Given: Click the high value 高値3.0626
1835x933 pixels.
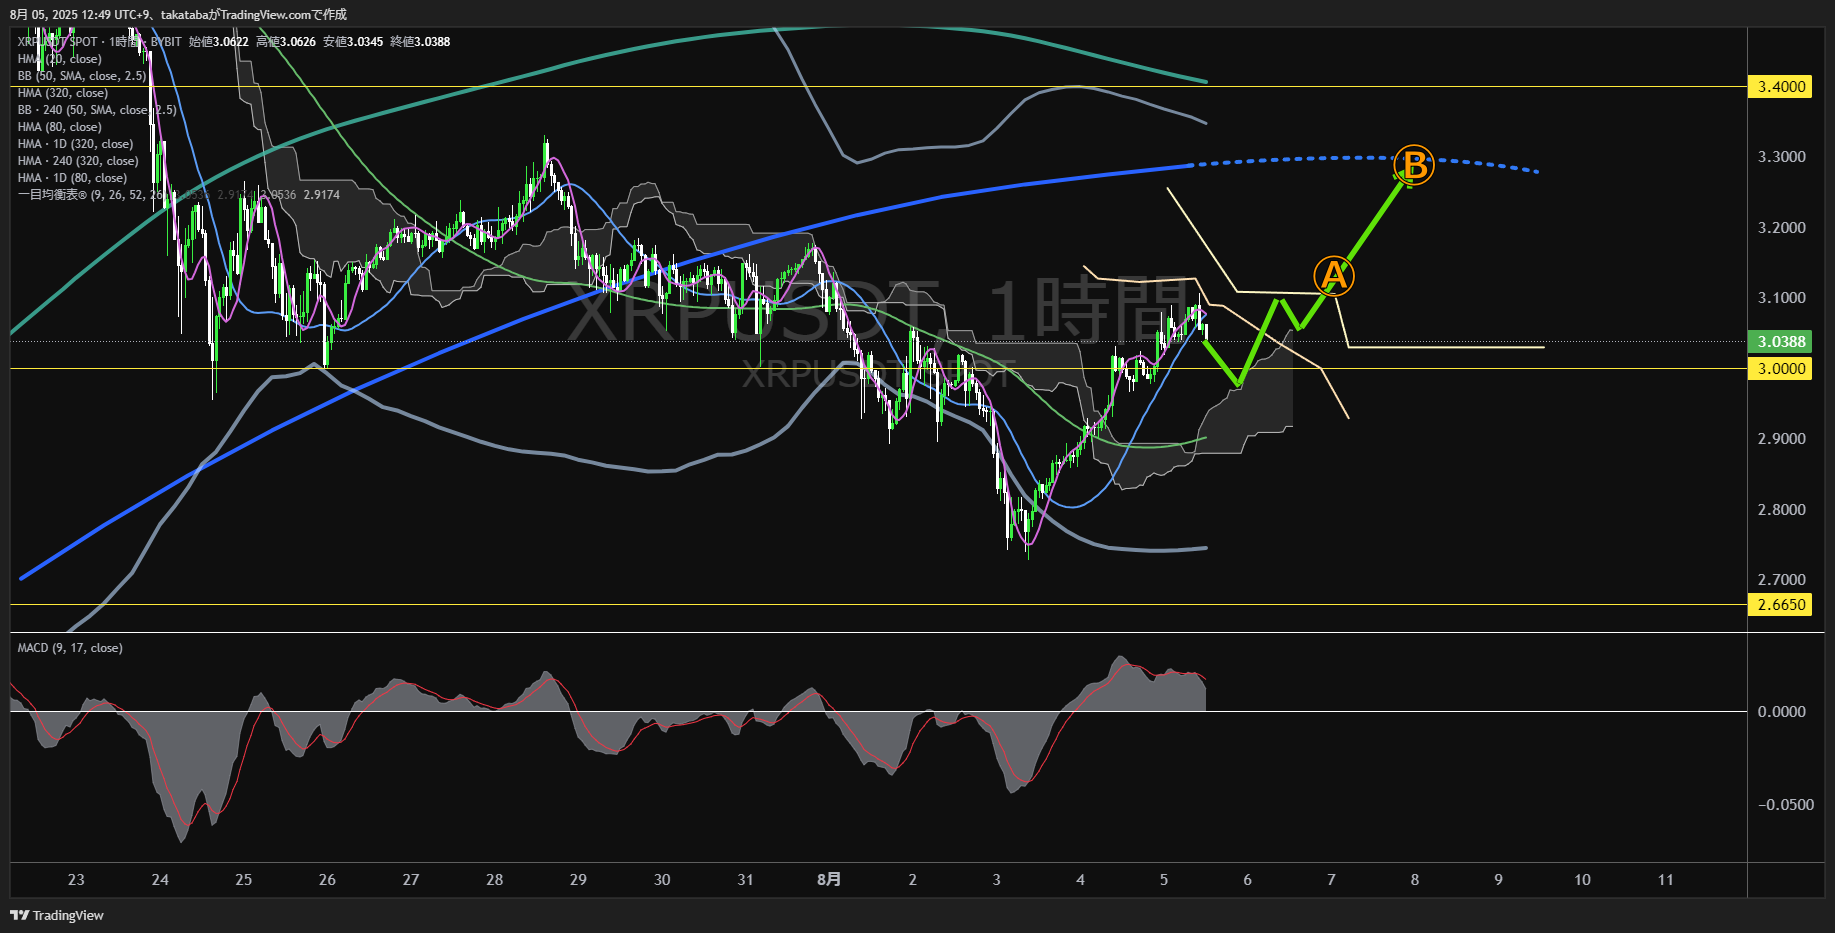Looking at the screenshot, I should [x=286, y=42].
